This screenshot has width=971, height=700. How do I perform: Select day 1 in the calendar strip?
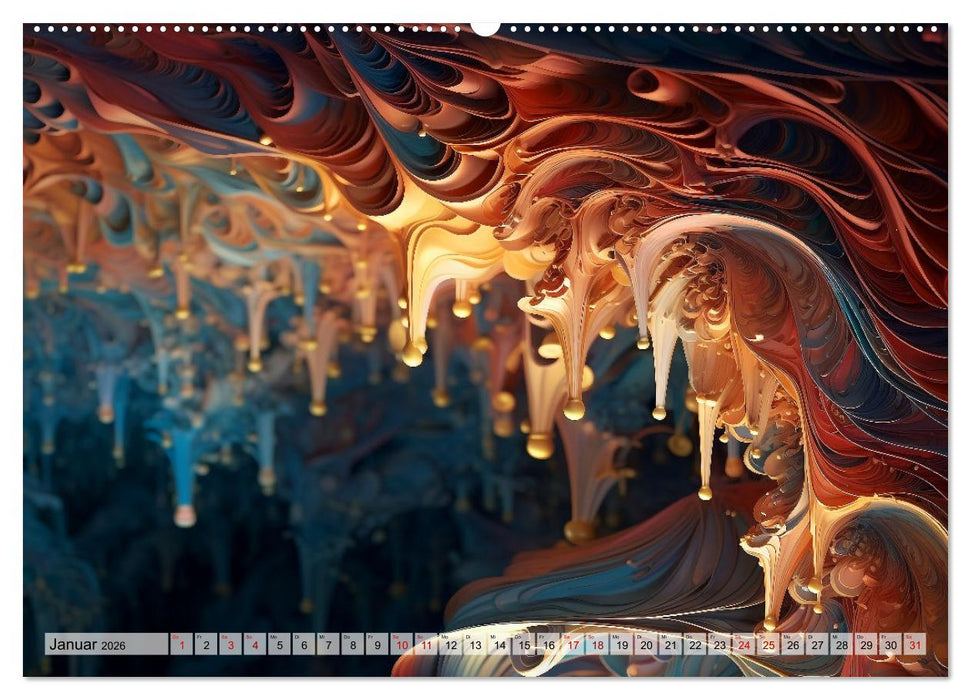(181, 645)
